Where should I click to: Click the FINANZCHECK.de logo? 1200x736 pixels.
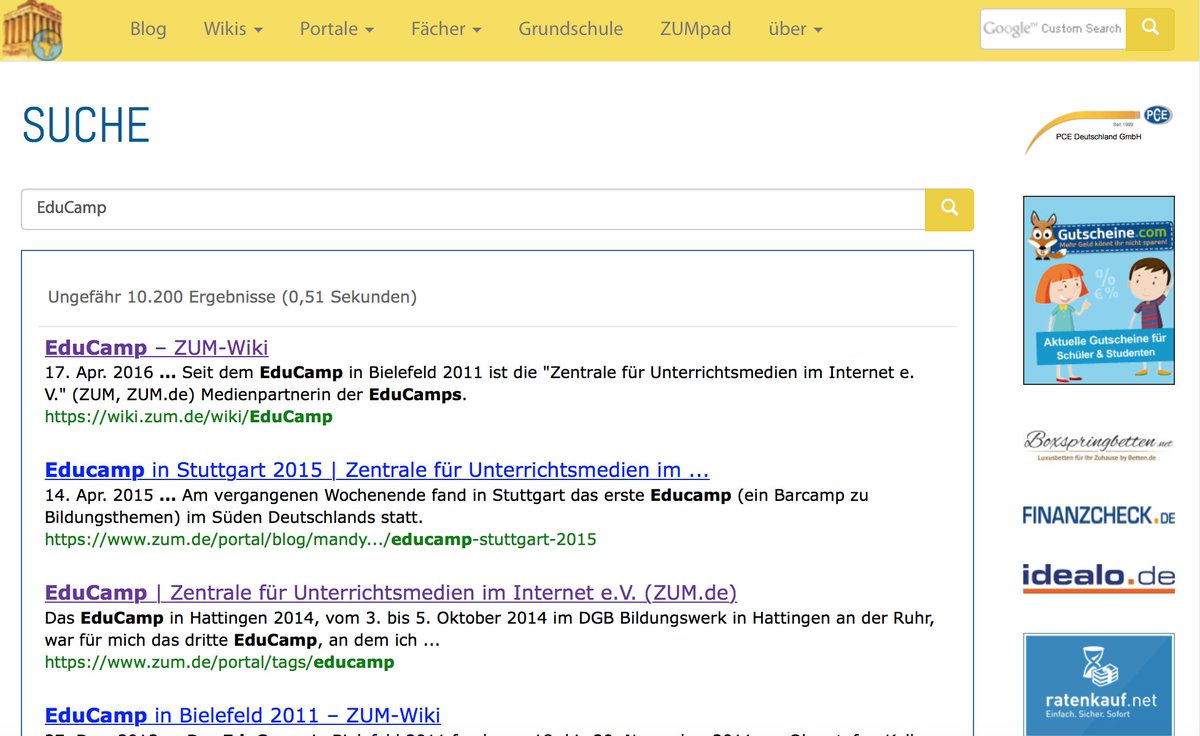click(x=1098, y=516)
